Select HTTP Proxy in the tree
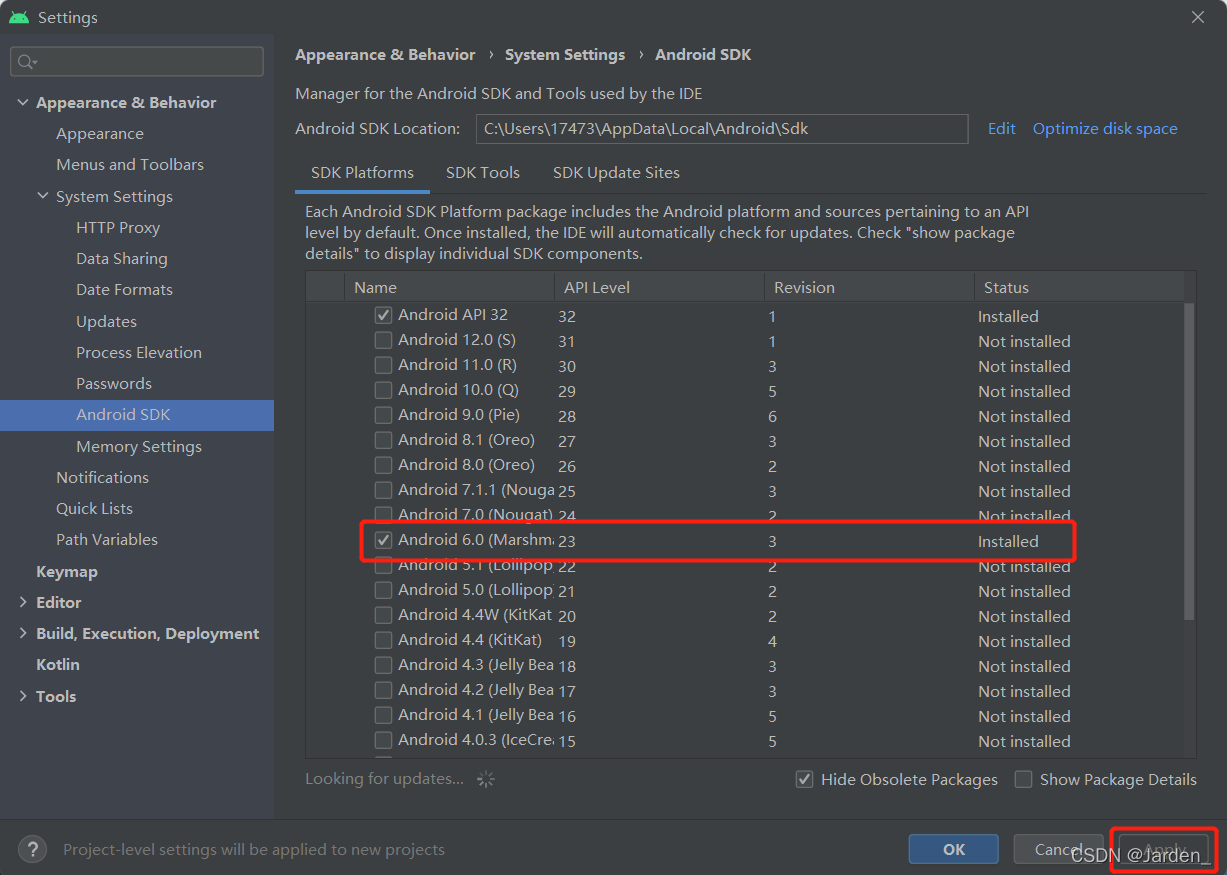This screenshot has height=875, width=1227. (118, 227)
